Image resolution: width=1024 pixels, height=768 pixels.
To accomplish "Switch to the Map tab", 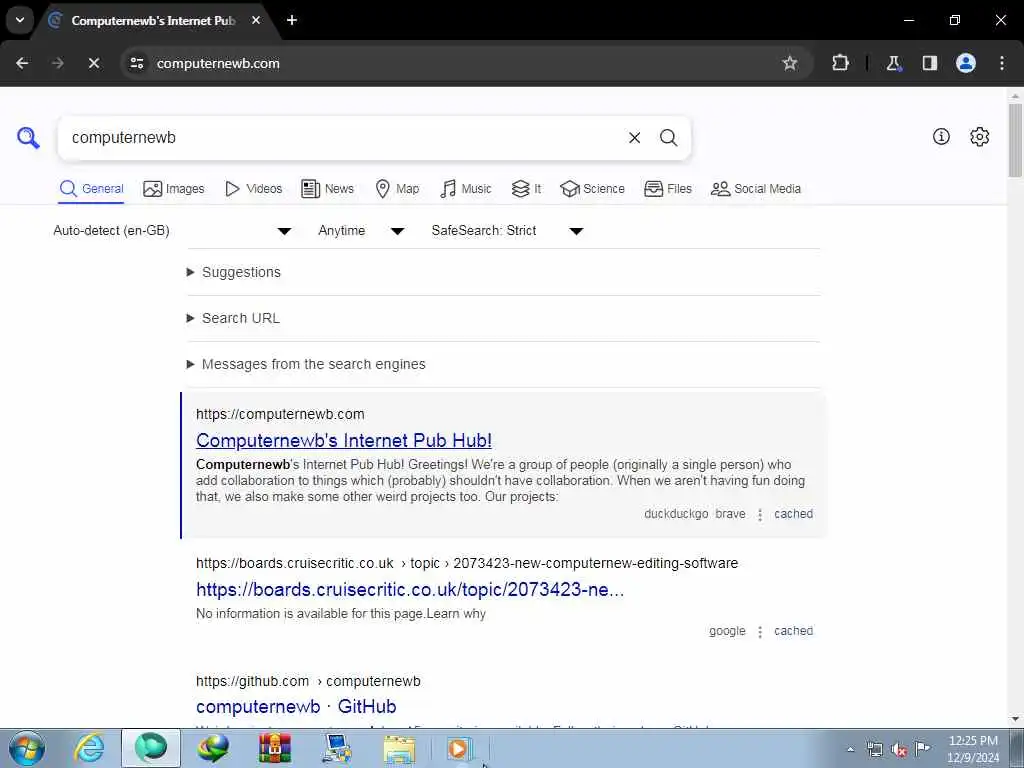I will [397, 189].
